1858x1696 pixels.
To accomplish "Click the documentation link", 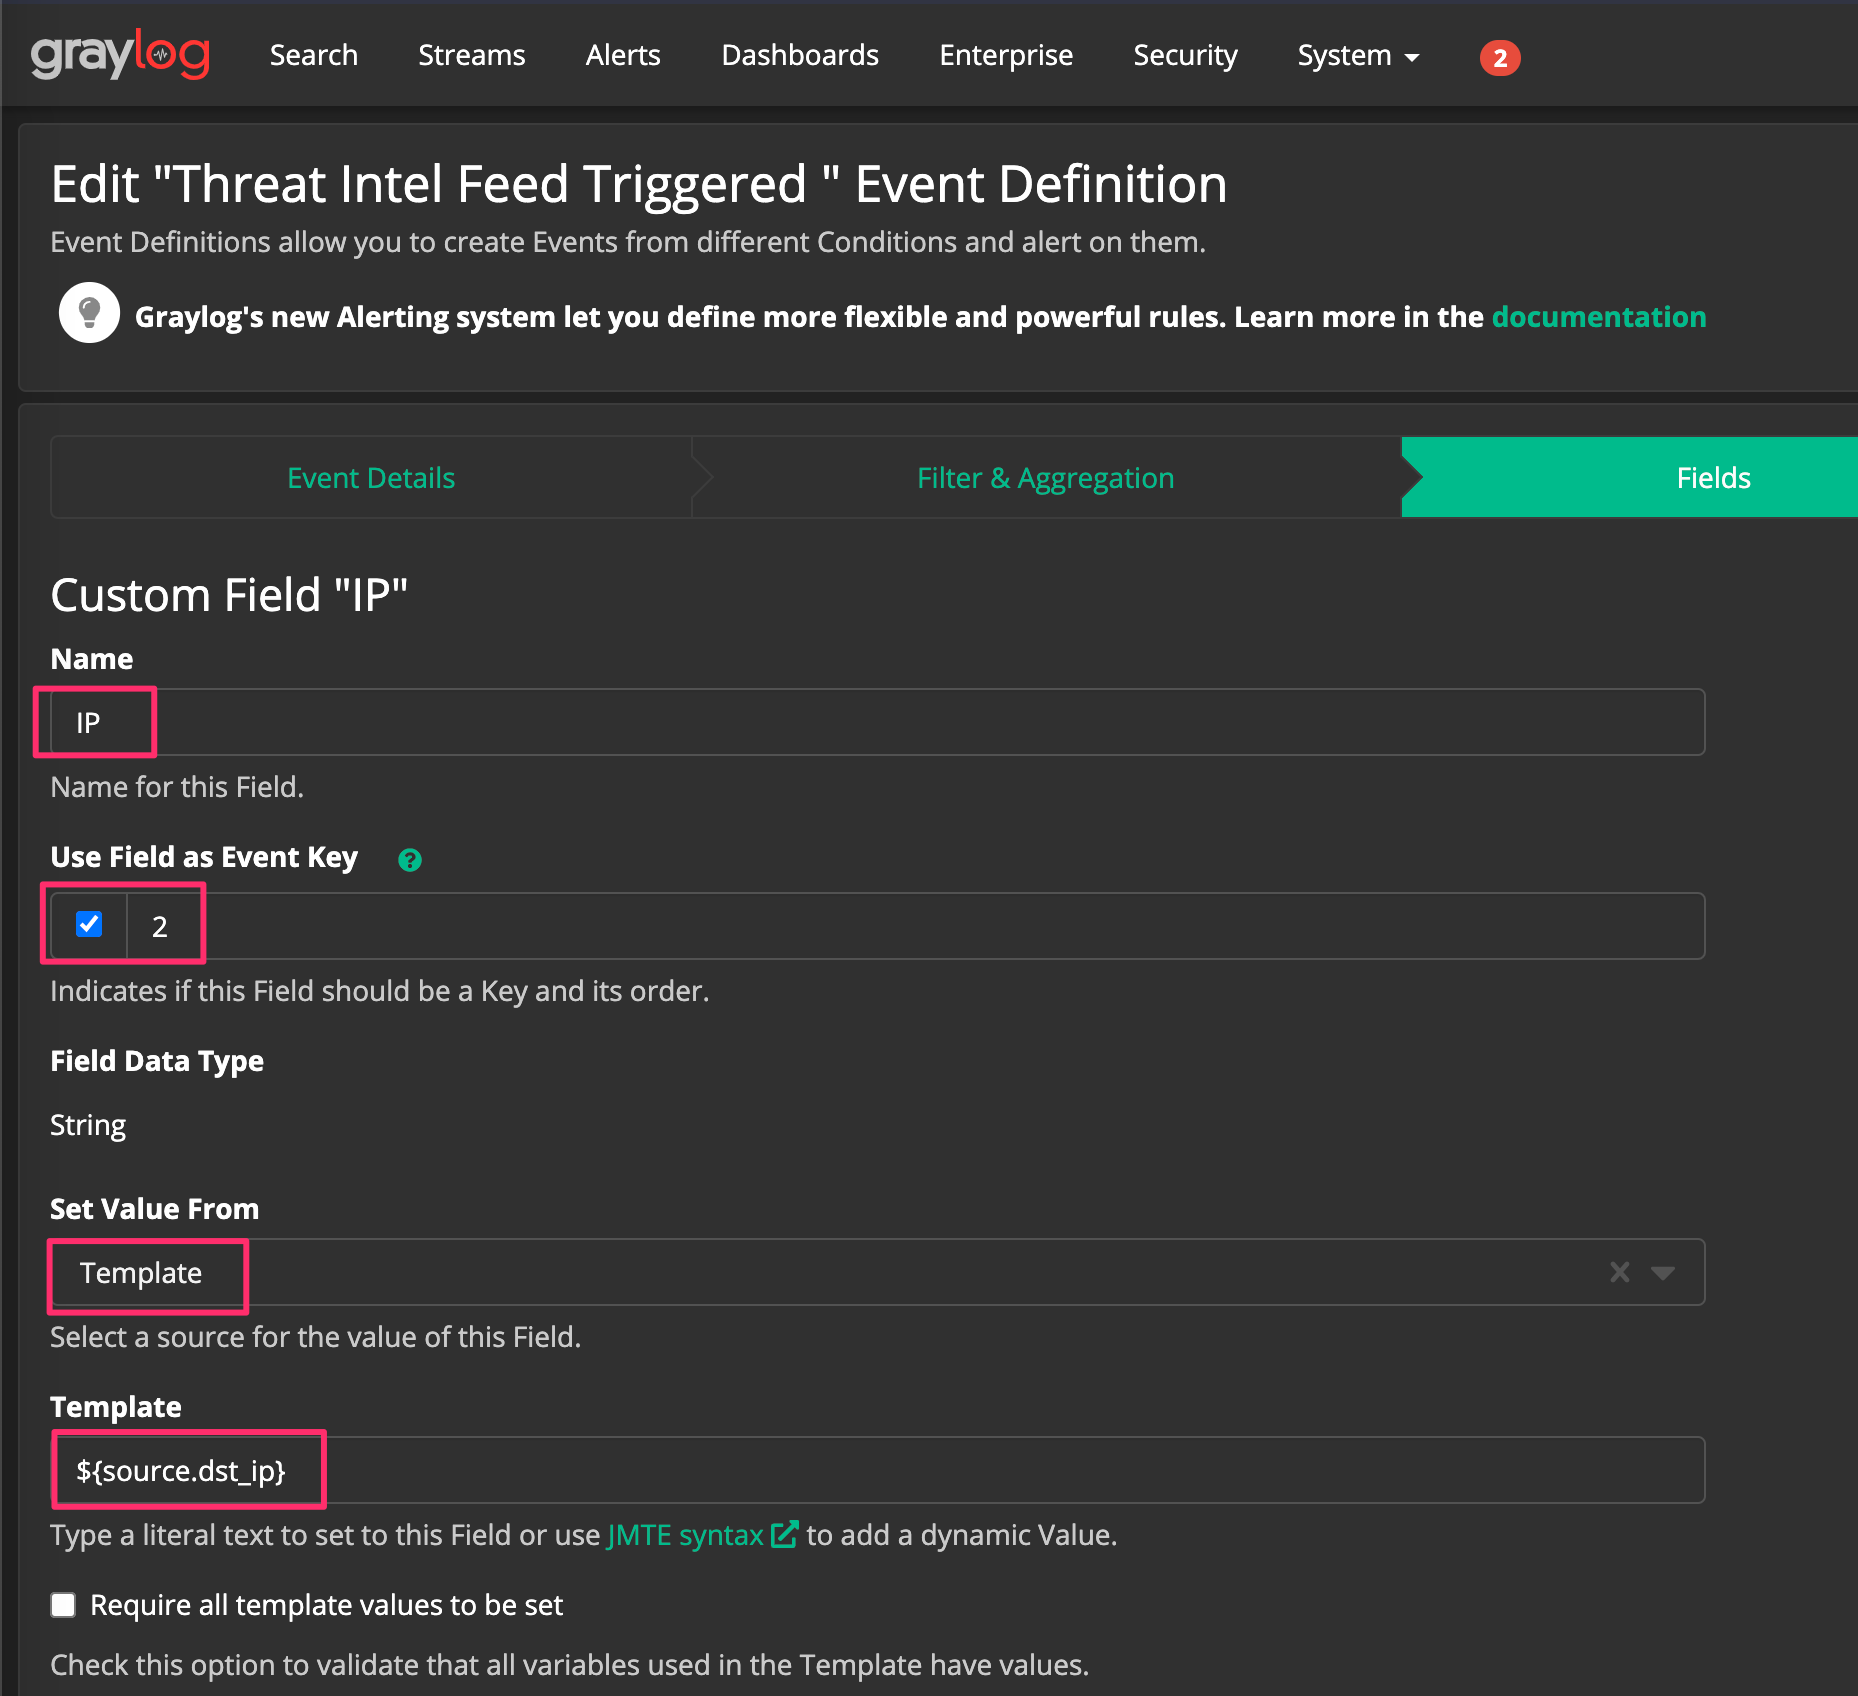I will 1598,317.
